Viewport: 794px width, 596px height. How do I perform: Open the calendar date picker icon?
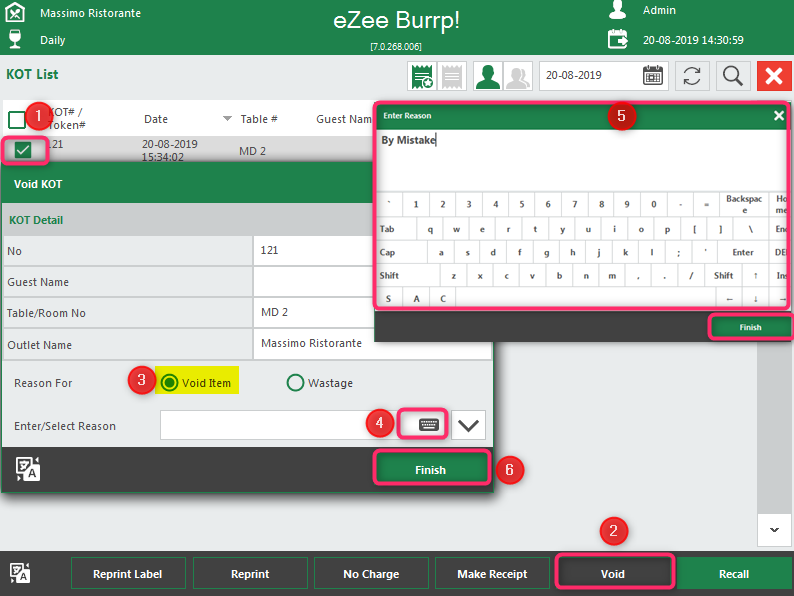point(653,76)
